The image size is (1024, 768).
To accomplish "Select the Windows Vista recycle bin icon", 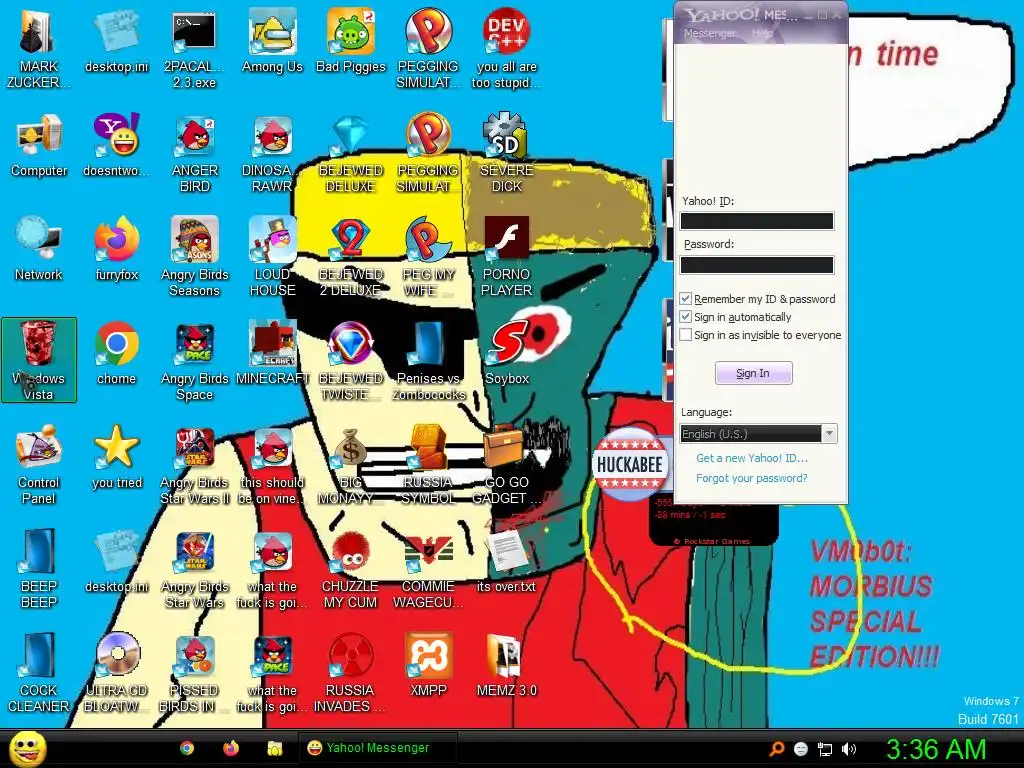I will pyautogui.click(x=39, y=360).
